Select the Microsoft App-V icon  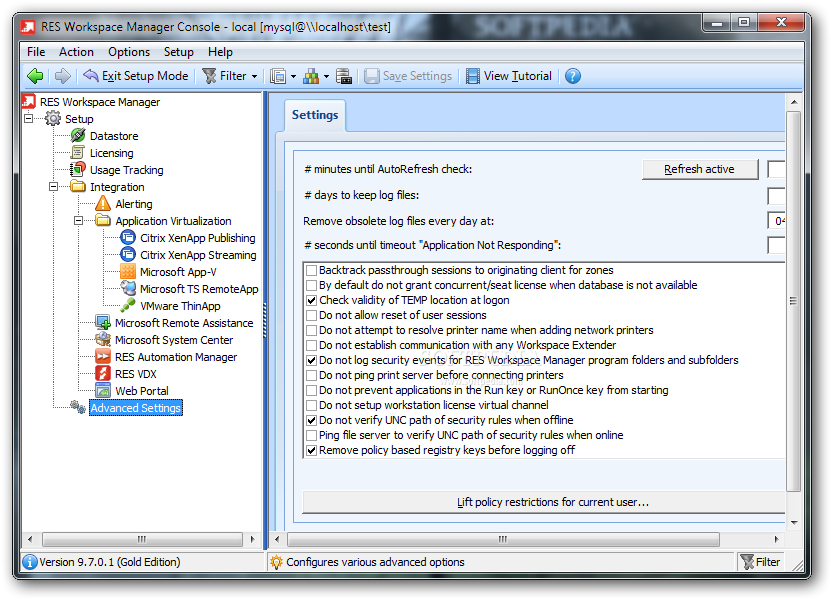click(128, 271)
